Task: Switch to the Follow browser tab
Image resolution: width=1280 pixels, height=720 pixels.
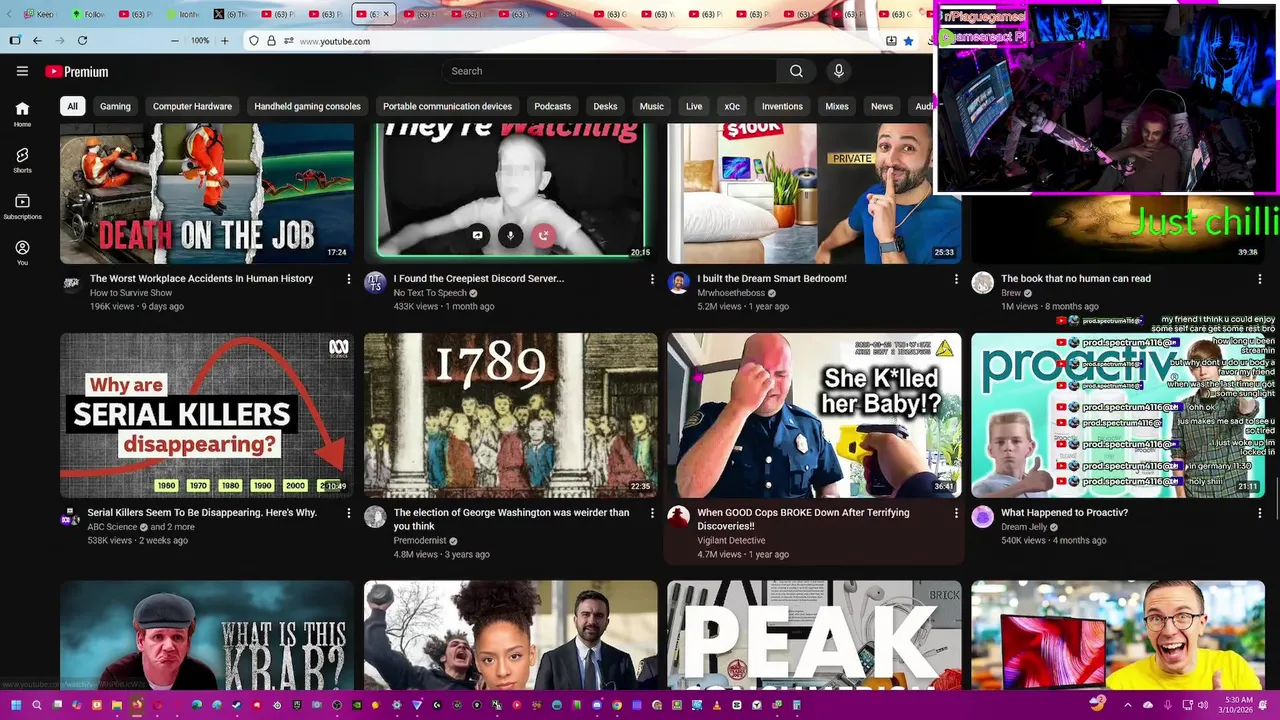Action: tap(88, 14)
